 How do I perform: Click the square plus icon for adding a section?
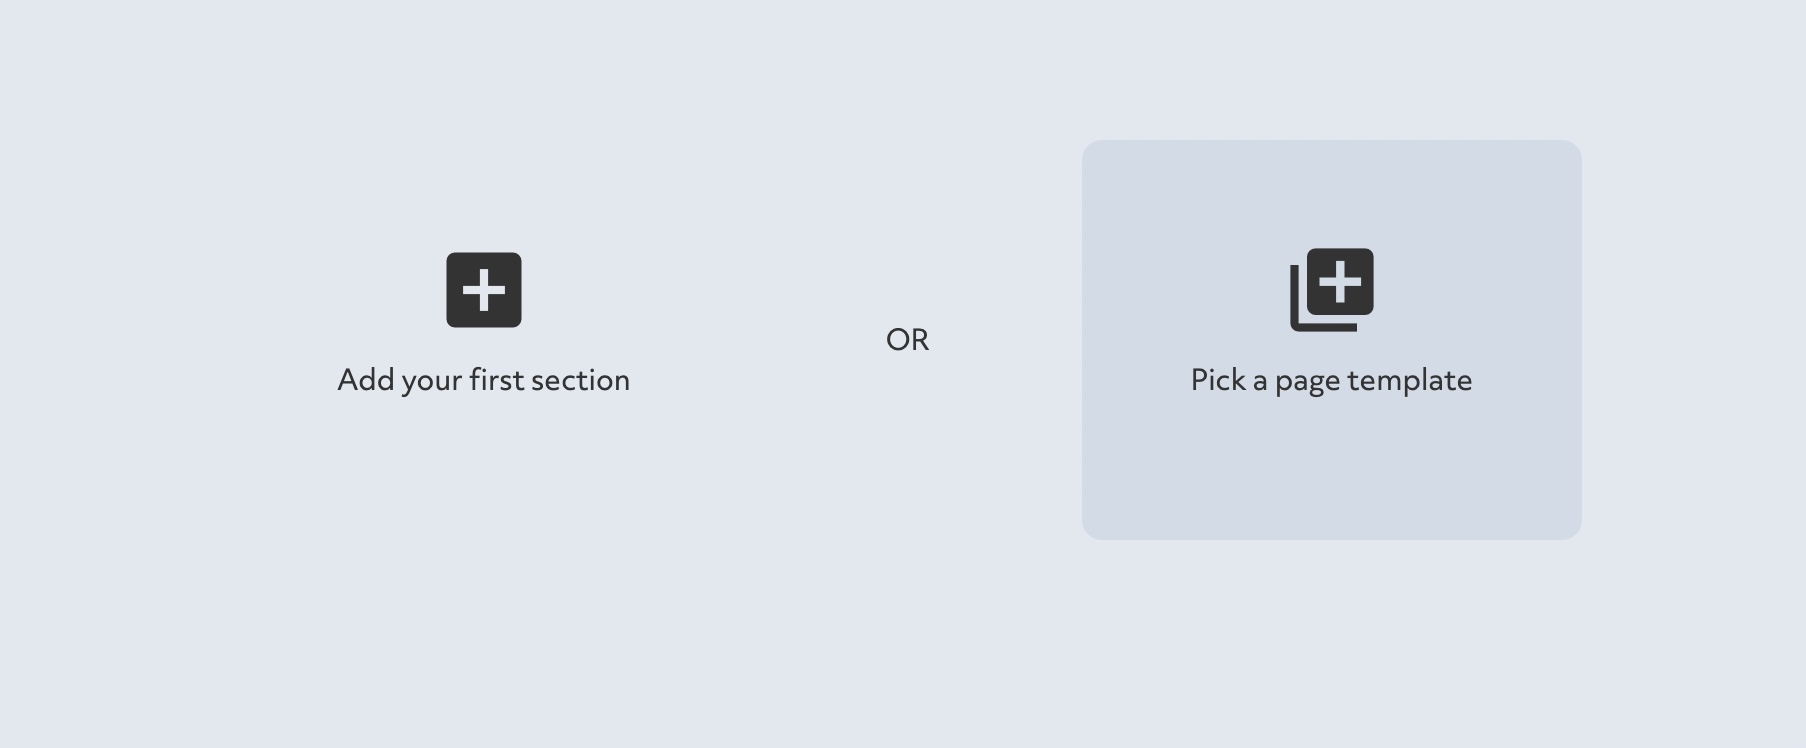coord(484,290)
